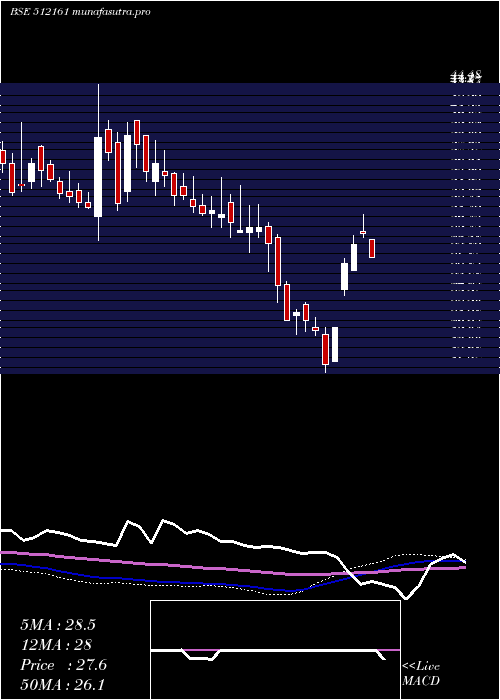Click the lowest red candle at chart bottom
The height and width of the screenshot is (700, 500).
pyautogui.click(x=325, y=350)
